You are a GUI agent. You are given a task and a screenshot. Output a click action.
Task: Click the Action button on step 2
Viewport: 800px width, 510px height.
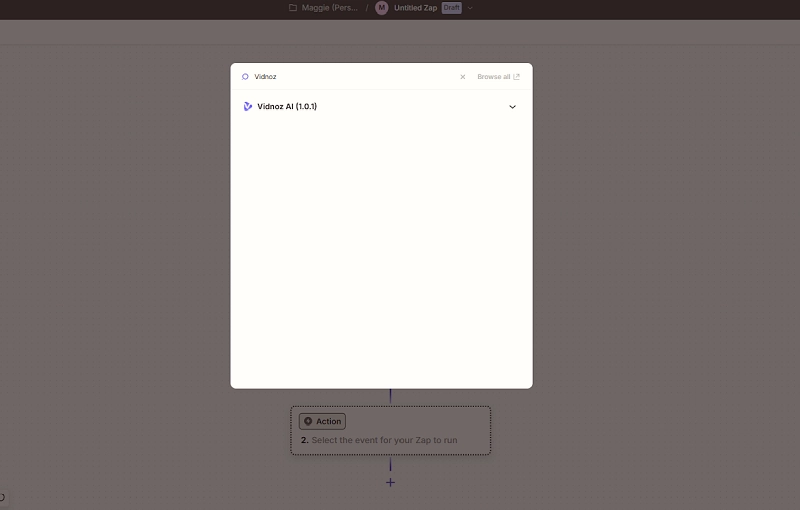coord(322,421)
